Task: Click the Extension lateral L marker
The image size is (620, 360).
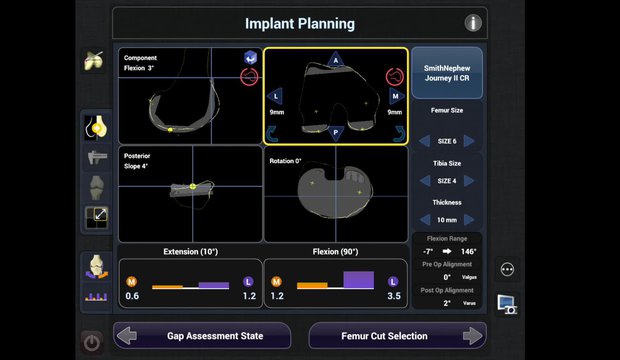Action: click(248, 282)
